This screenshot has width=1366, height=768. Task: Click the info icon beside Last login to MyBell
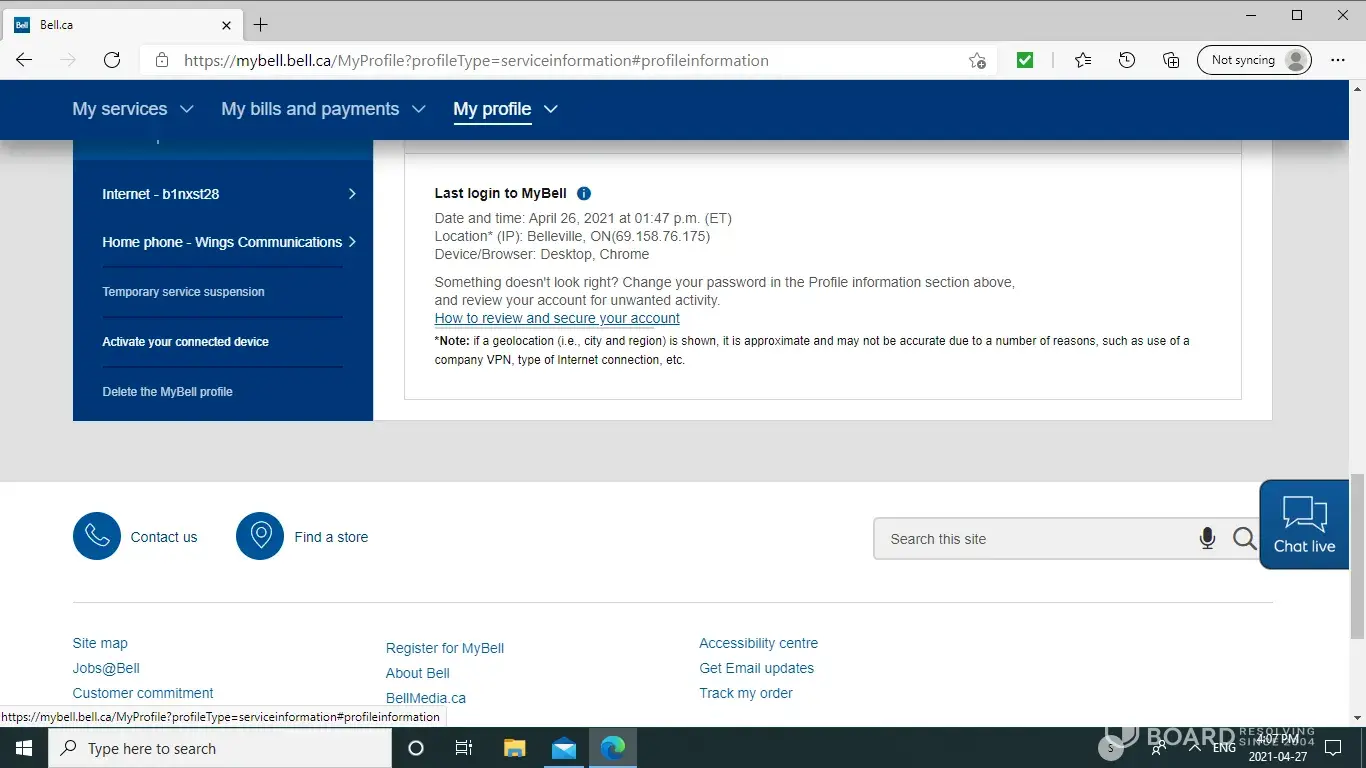pos(584,194)
